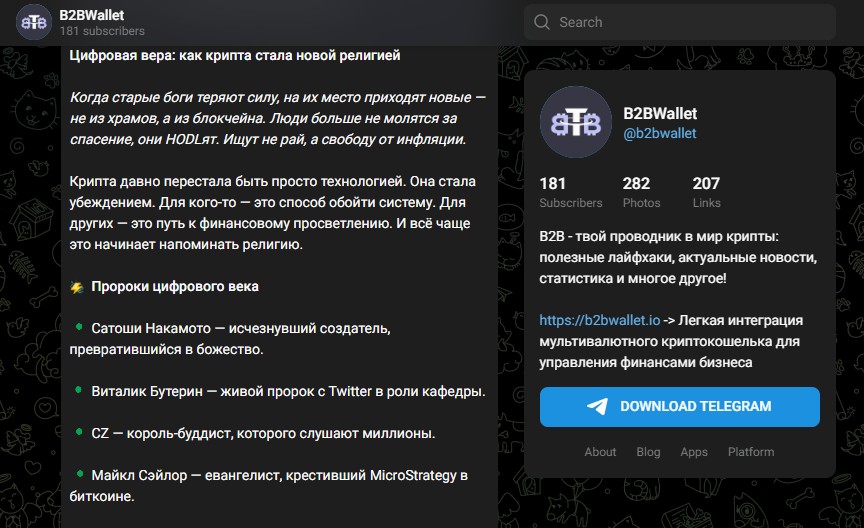This screenshot has height=528, width=864.
Task: Open the Apps footer link
Action: coord(694,452)
